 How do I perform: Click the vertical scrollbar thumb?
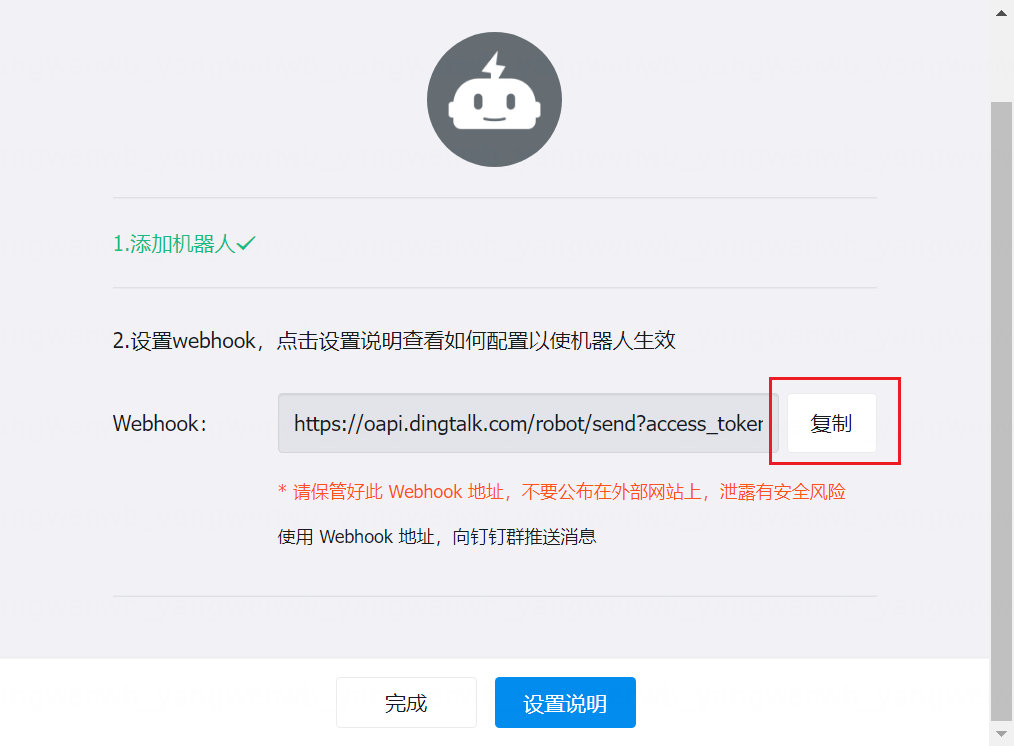coord(1001,400)
